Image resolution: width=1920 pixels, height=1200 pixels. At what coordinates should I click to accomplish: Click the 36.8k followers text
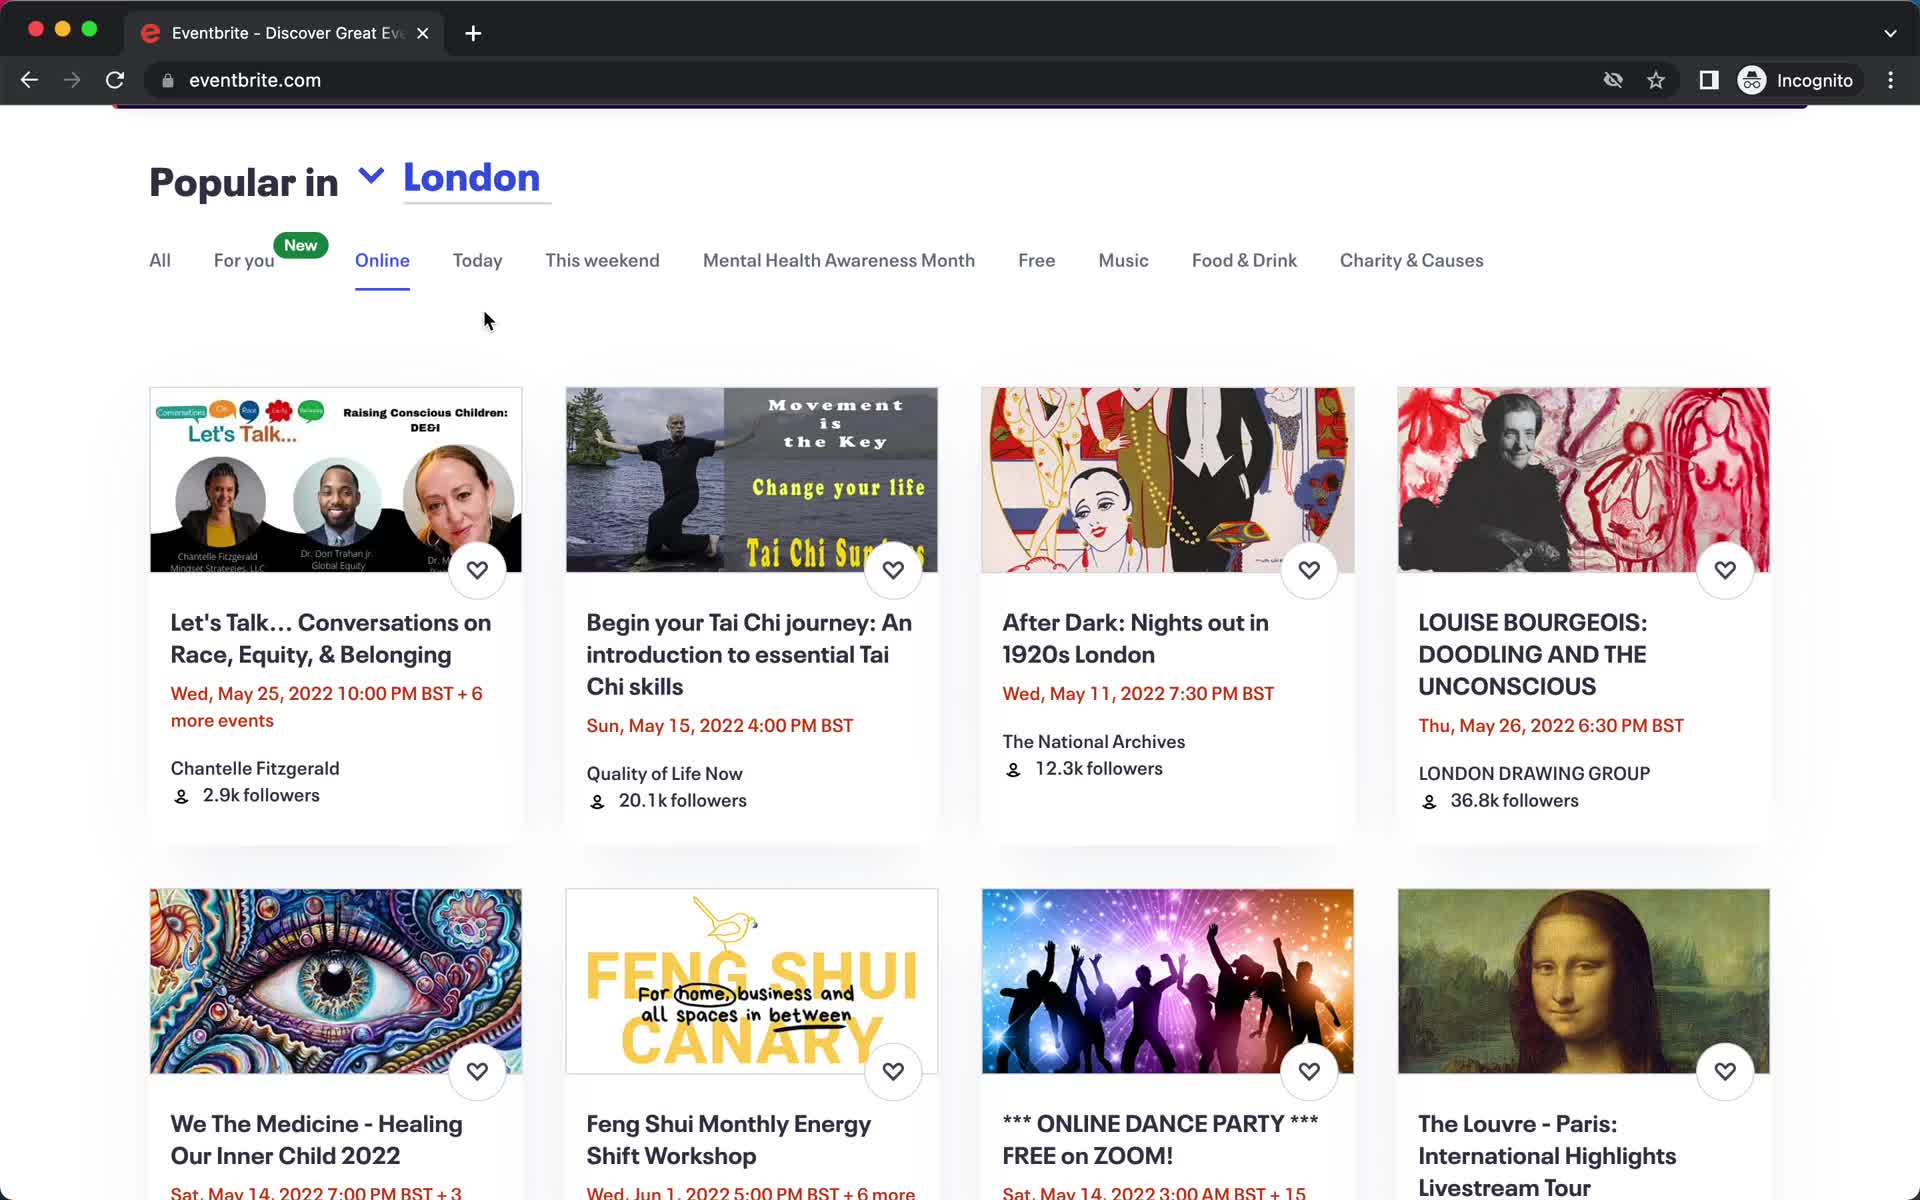[x=1514, y=800]
